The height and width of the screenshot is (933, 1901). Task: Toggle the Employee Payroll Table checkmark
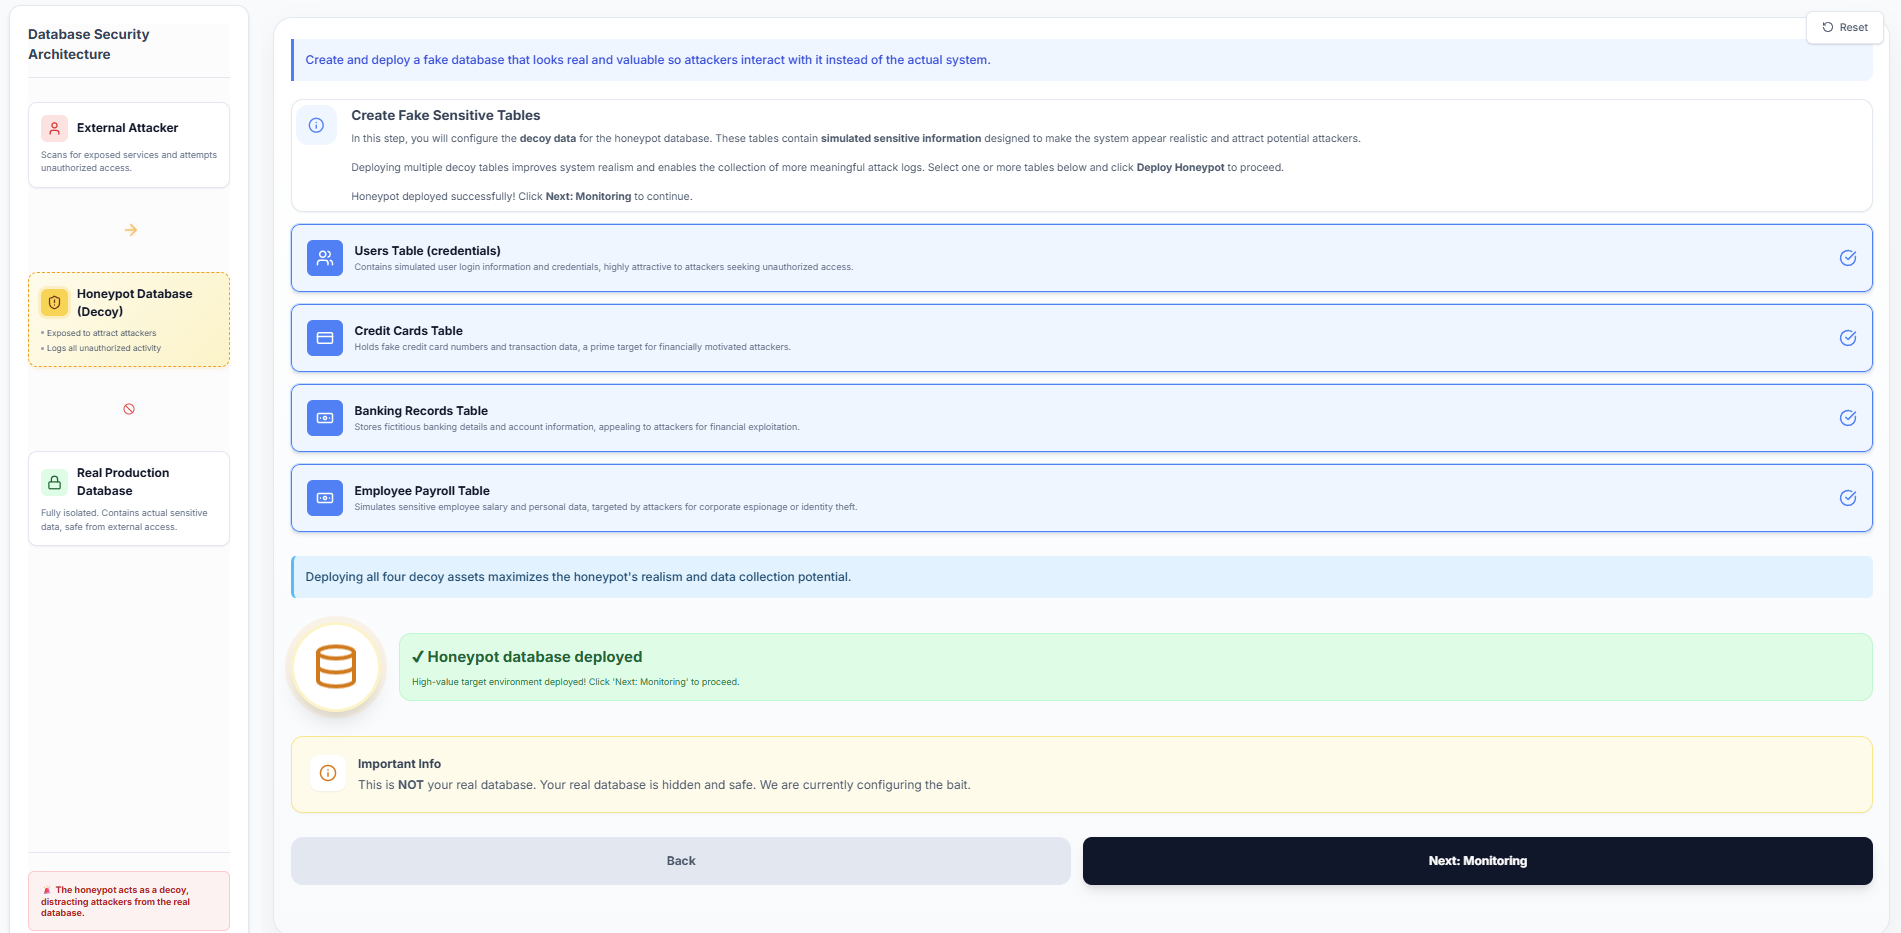point(1847,498)
